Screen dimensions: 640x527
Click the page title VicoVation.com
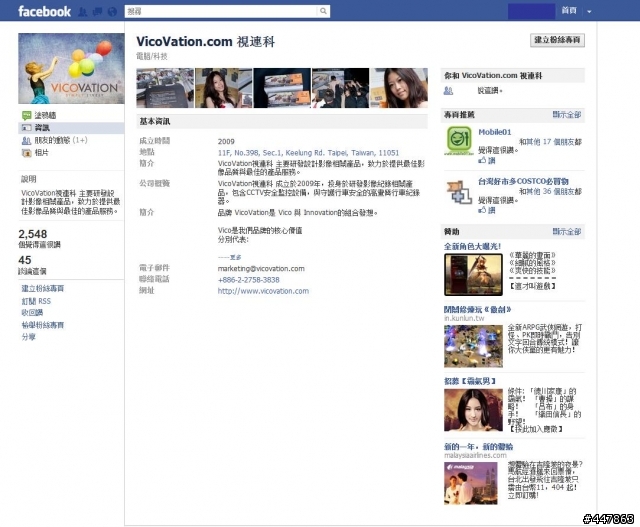click(x=205, y=42)
